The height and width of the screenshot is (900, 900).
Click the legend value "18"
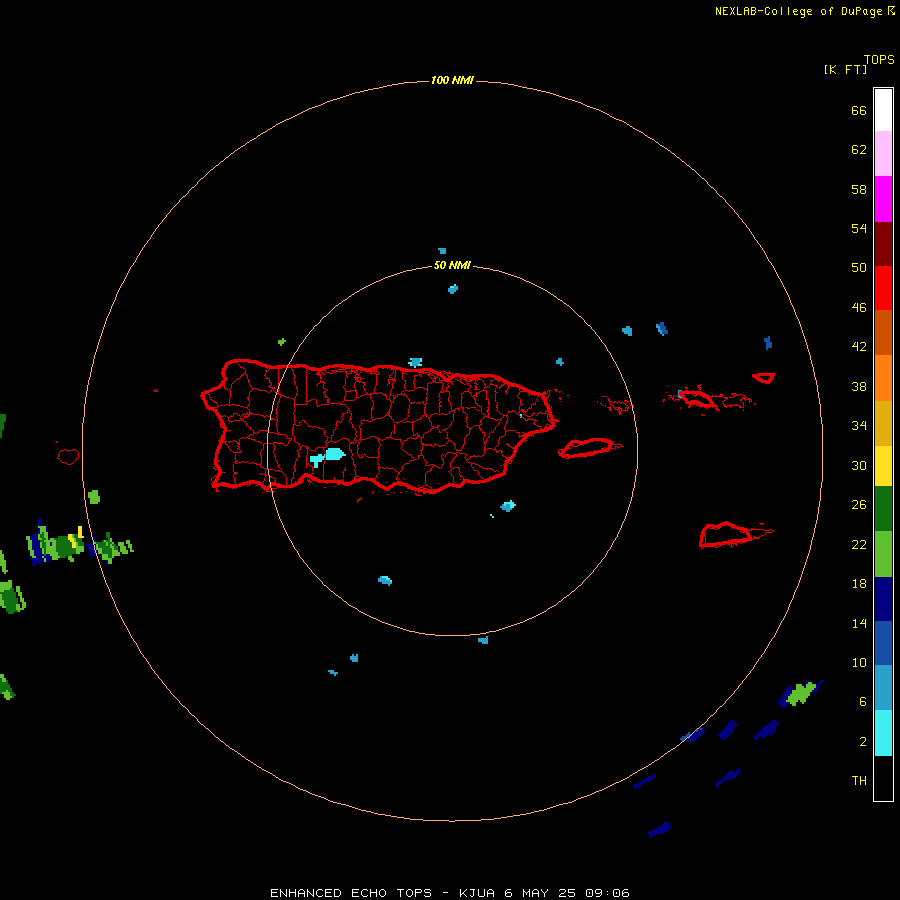click(x=859, y=584)
